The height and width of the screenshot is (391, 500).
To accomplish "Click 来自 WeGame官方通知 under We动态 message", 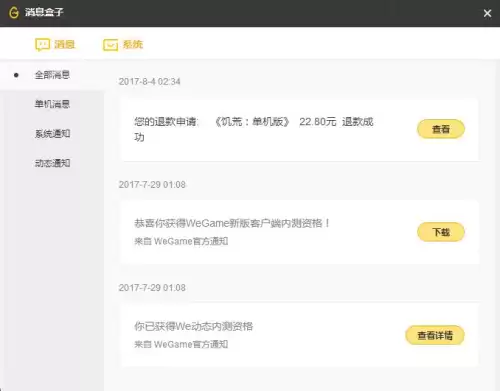I will click(x=181, y=344).
